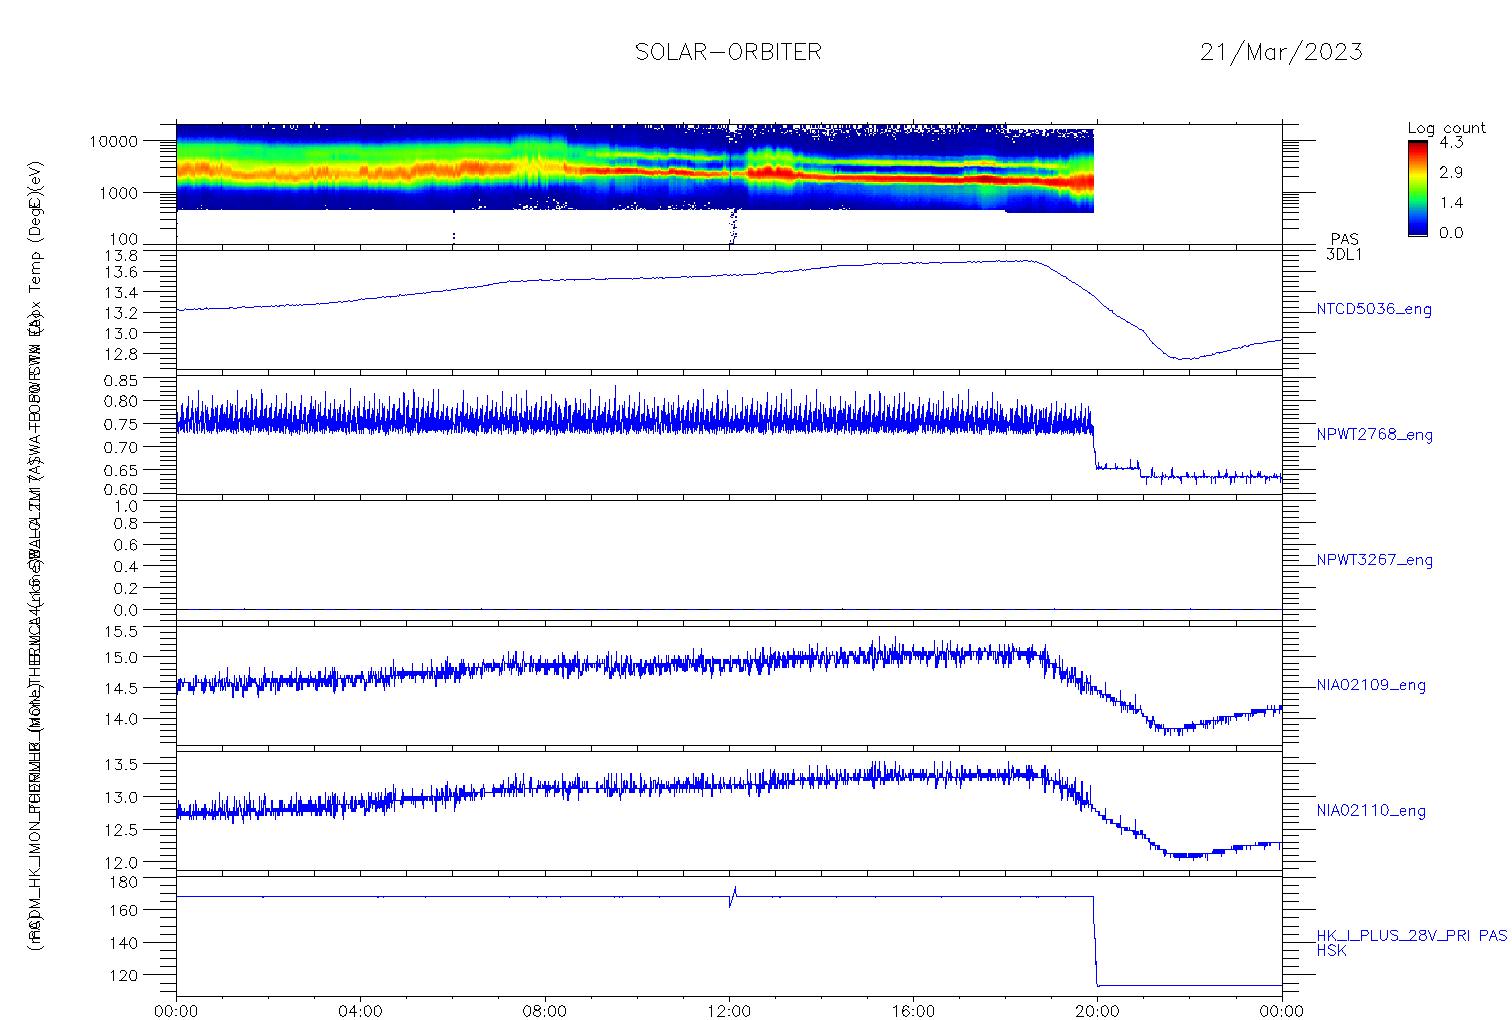Click the 2.9 colorbar value
The height and width of the screenshot is (1020, 1512).
click(x=1451, y=172)
